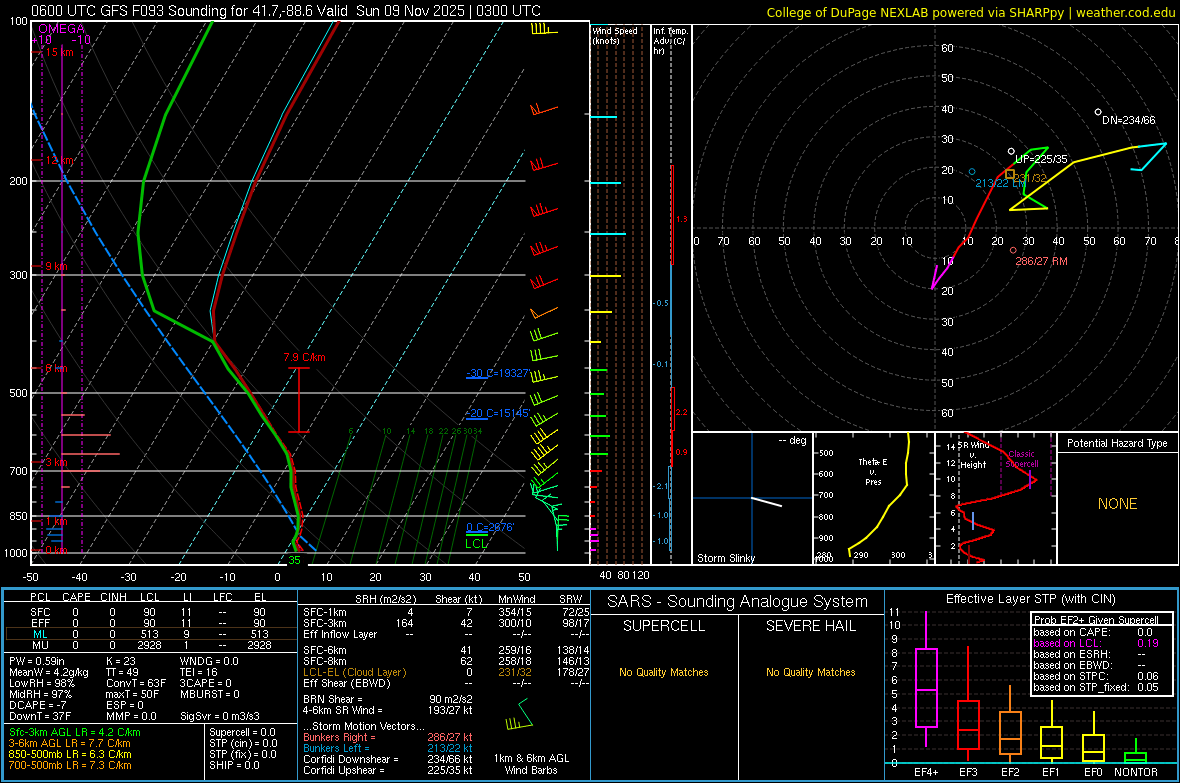Click the SFC-6km shear row label
This screenshot has height=783, width=1180.
pyautogui.click(x=325, y=650)
